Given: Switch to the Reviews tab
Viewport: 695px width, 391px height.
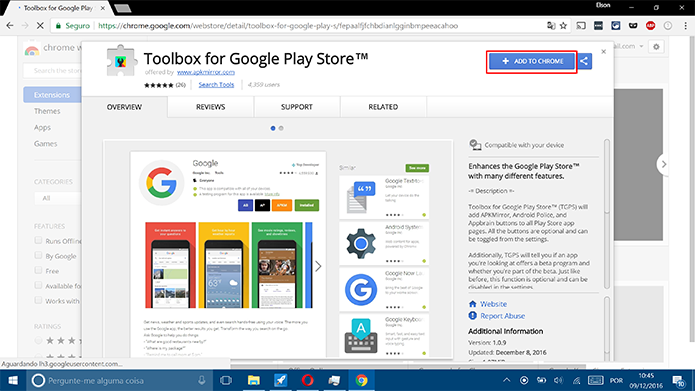Looking at the screenshot, I should [x=211, y=107].
